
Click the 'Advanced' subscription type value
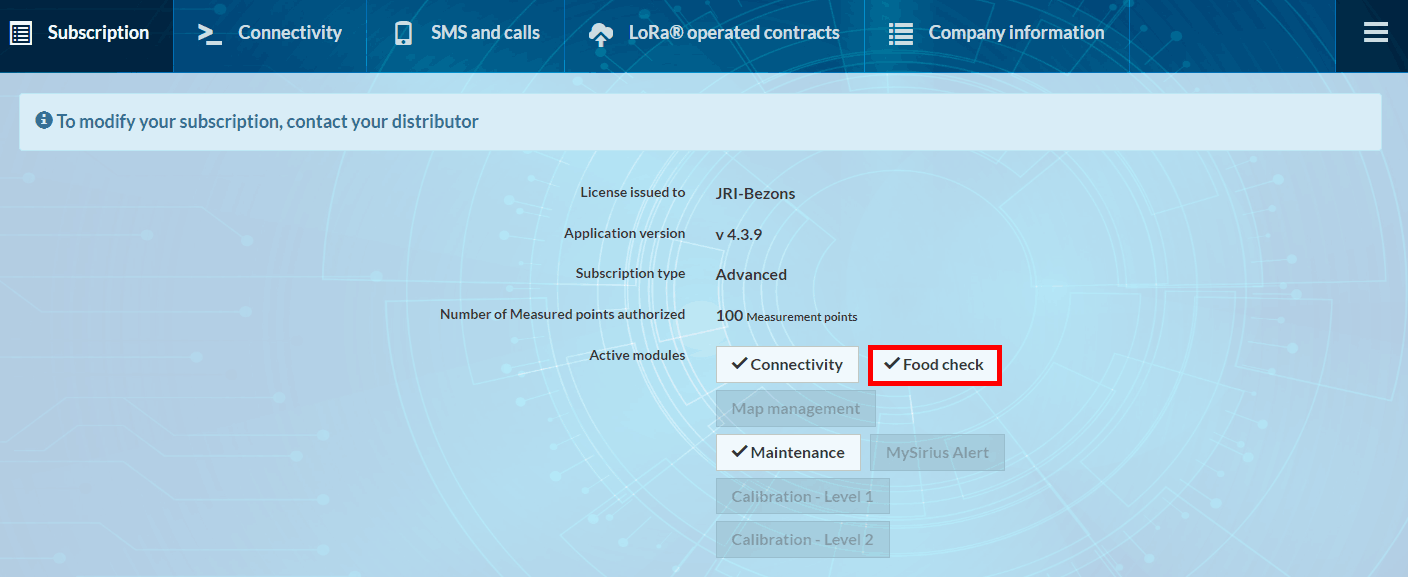click(751, 275)
